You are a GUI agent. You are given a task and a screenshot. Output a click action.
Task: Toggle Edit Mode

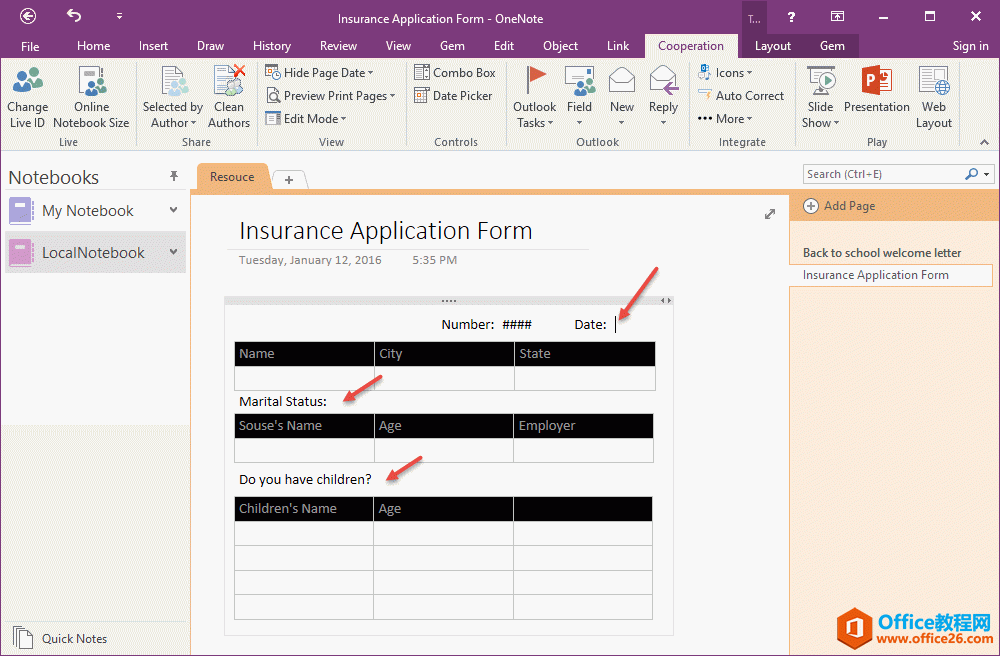pos(305,118)
